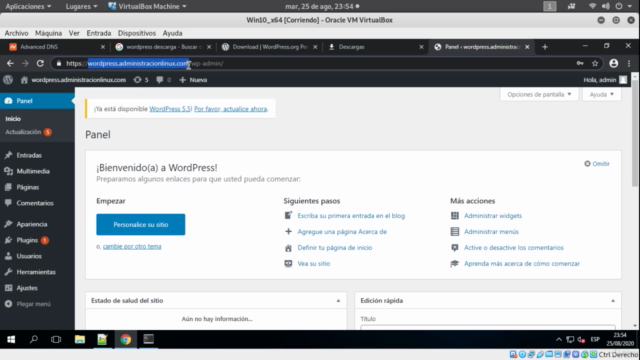
Task: Click Chrome icon in Windows taskbar
Action: [126, 339]
